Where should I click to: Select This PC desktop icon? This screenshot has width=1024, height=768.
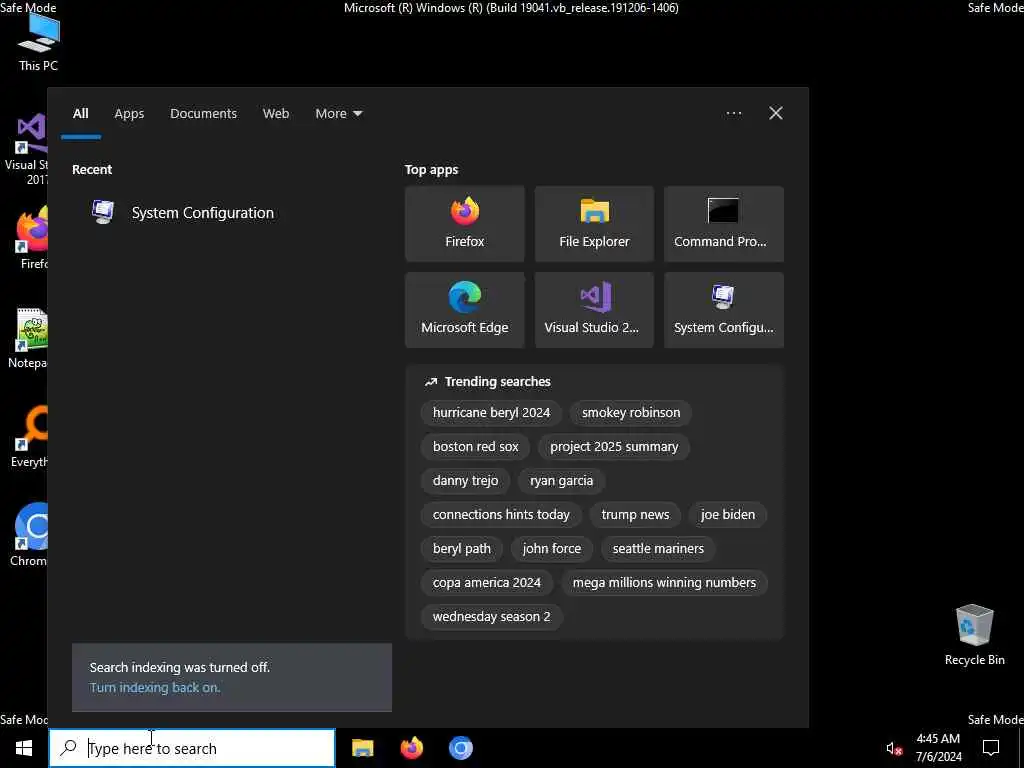38,43
